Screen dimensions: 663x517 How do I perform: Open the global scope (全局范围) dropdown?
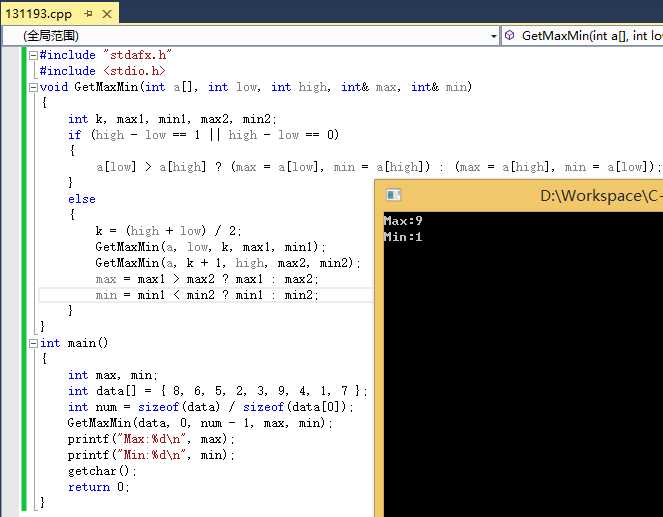[x=251, y=36]
